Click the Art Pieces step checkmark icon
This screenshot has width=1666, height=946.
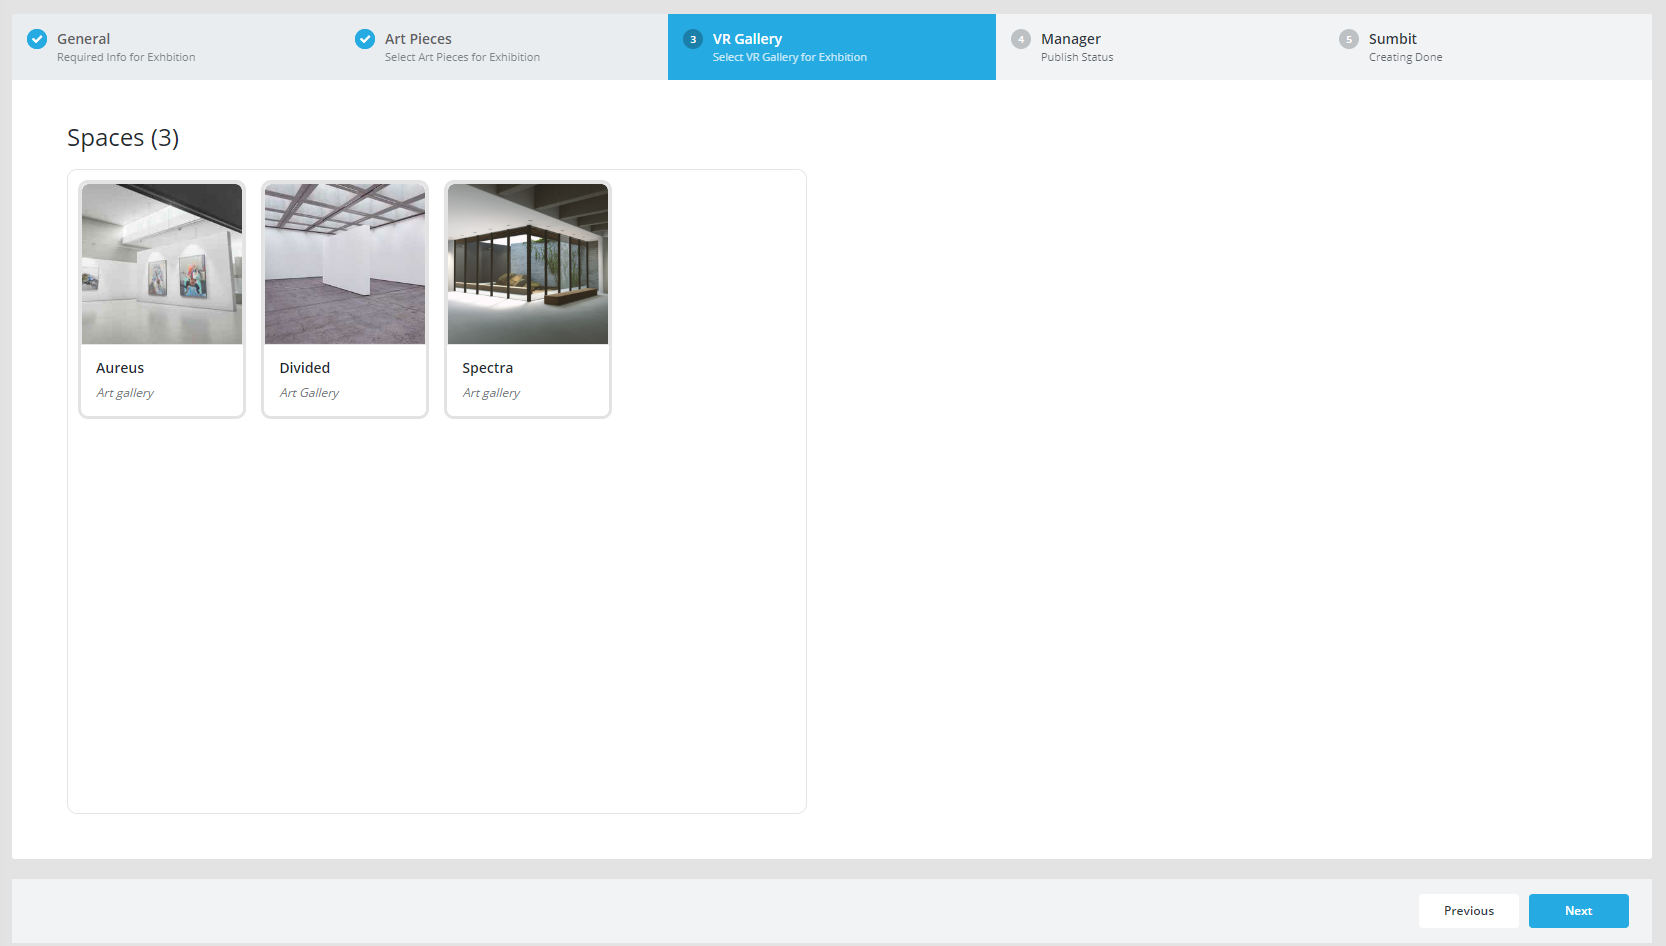365,39
